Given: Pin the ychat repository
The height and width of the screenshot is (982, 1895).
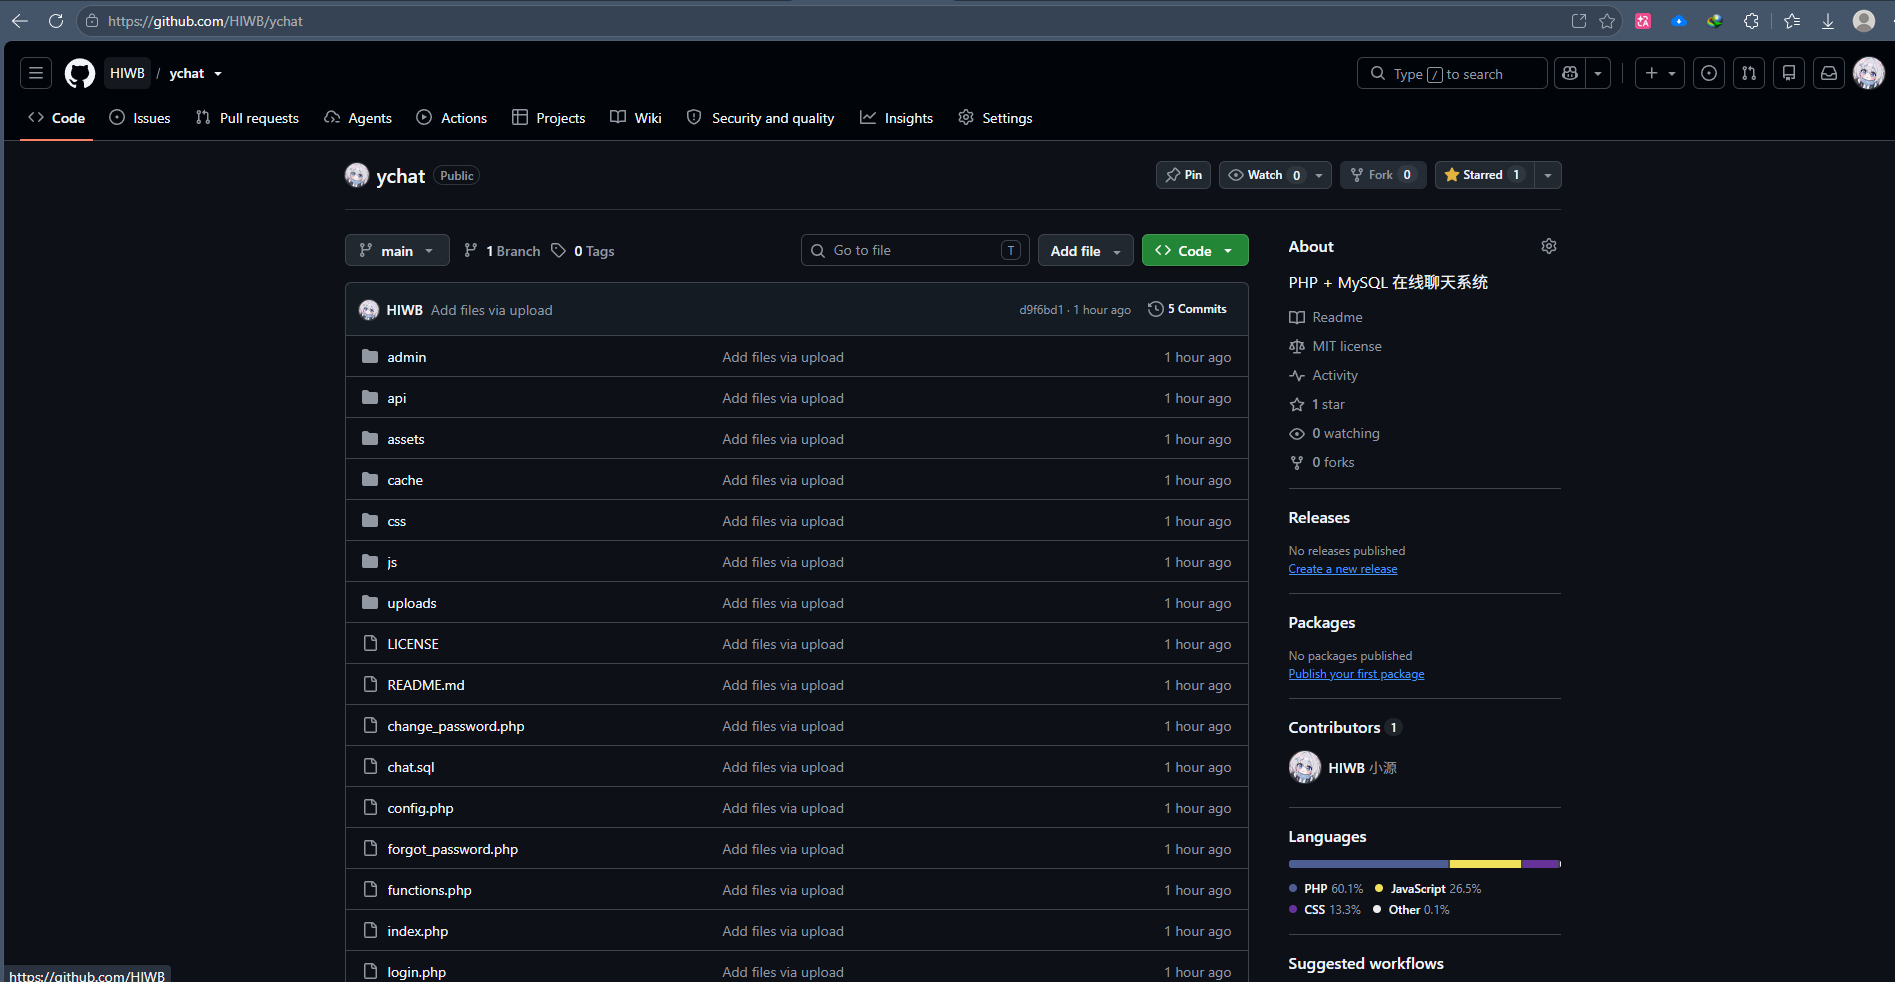Looking at the screenshot, I should (x=1184, y=175).
